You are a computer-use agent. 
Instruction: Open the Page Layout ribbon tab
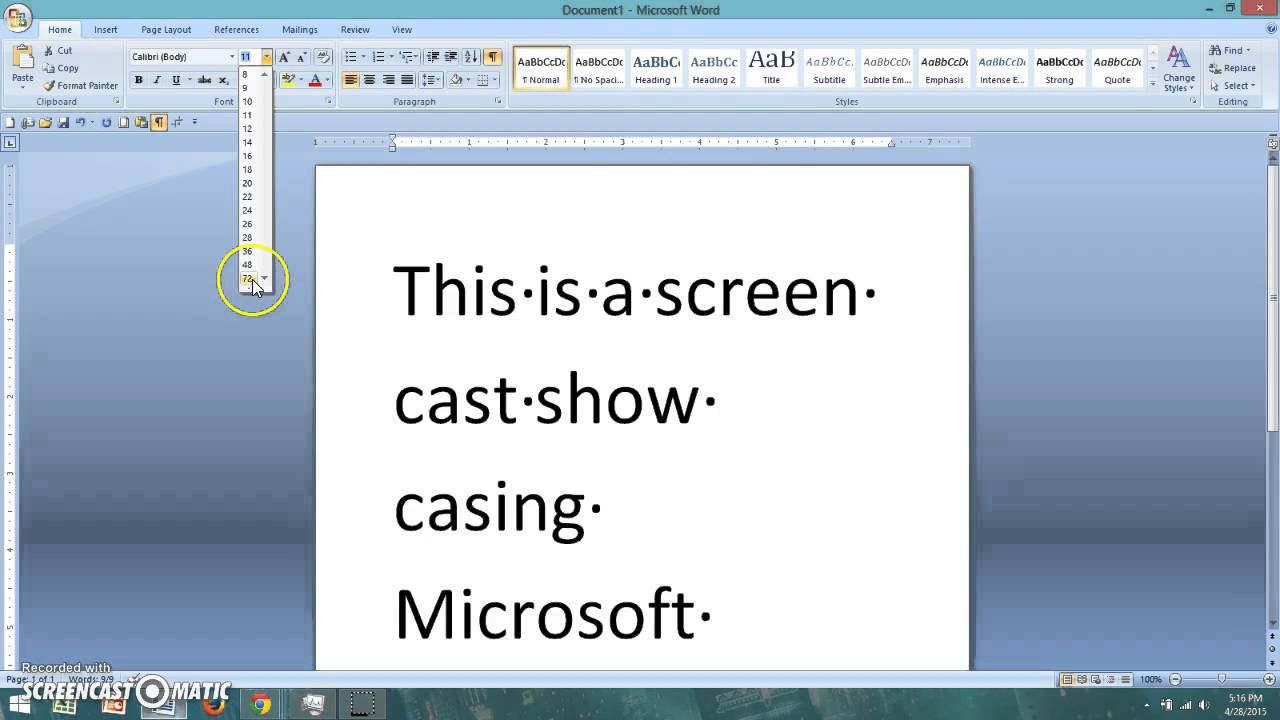(166, 30)
